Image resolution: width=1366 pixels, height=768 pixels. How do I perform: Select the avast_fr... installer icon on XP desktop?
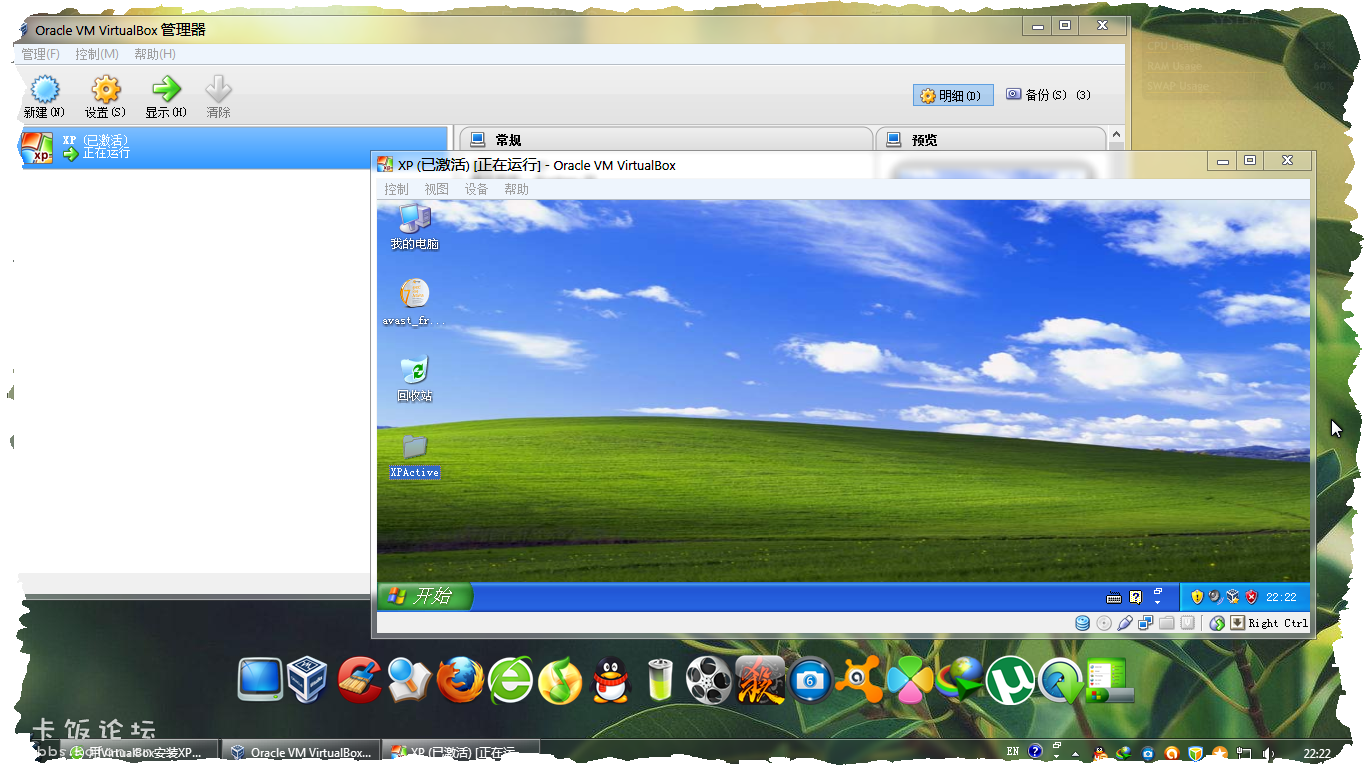click(x=414, y=302)
